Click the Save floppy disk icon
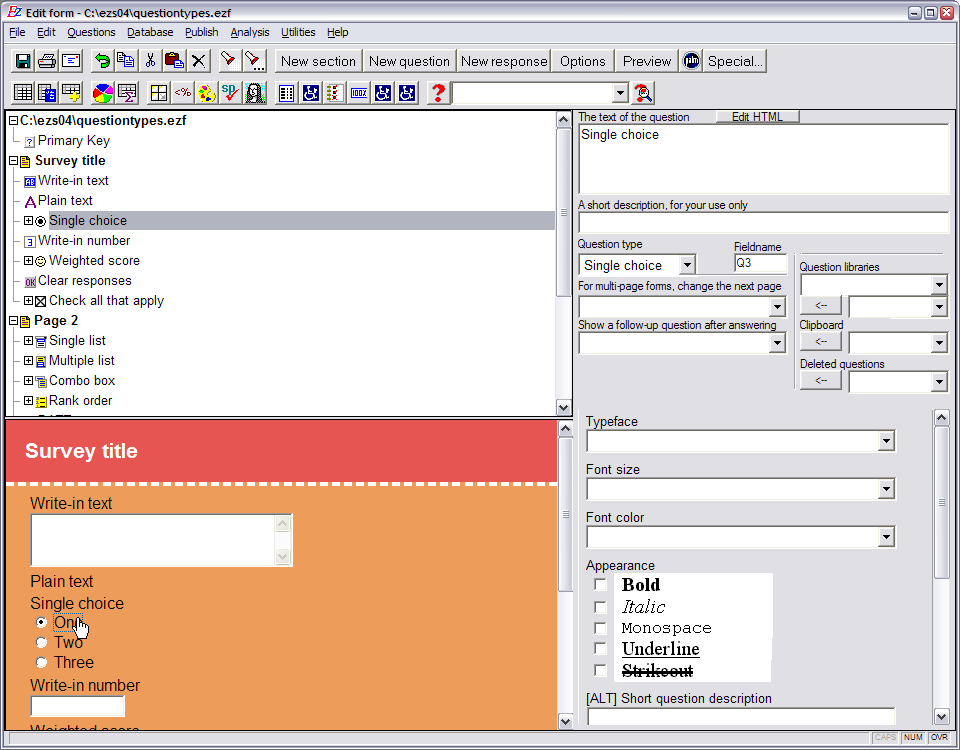Image resolution: width=960 pixels, height=750 pixels. [23, 61]
